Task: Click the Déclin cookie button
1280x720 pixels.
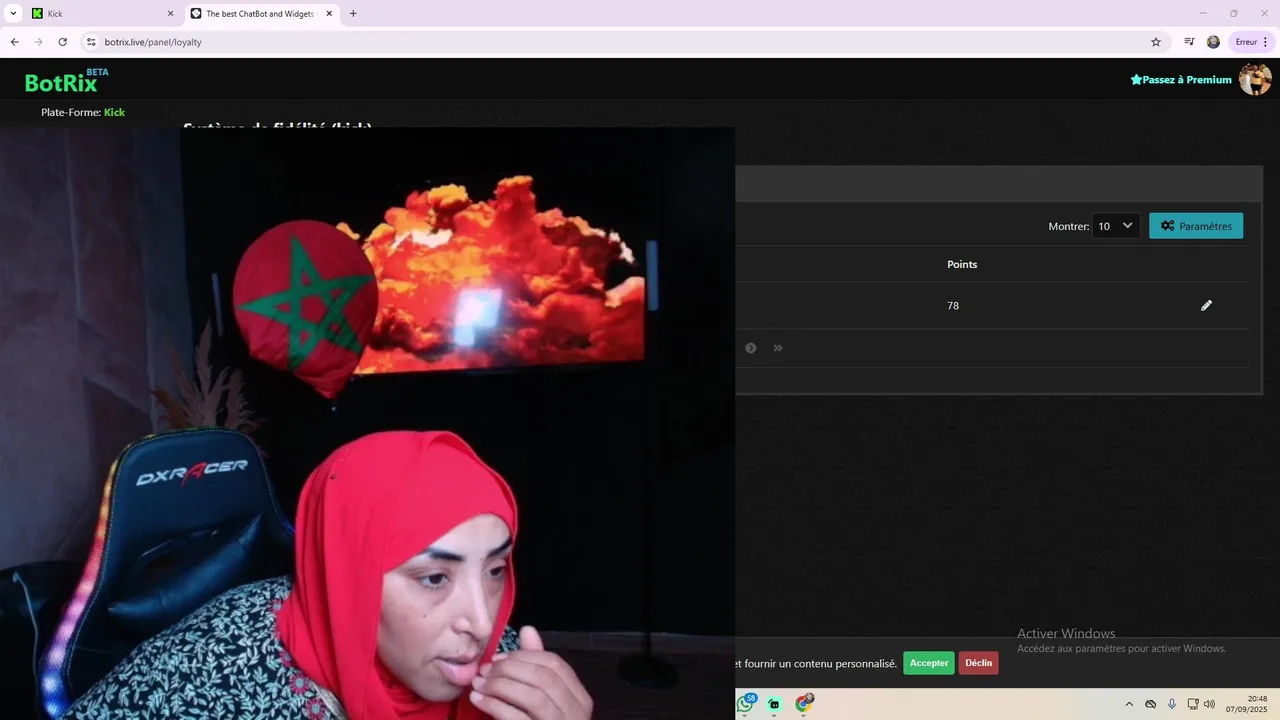Action: 978,663
